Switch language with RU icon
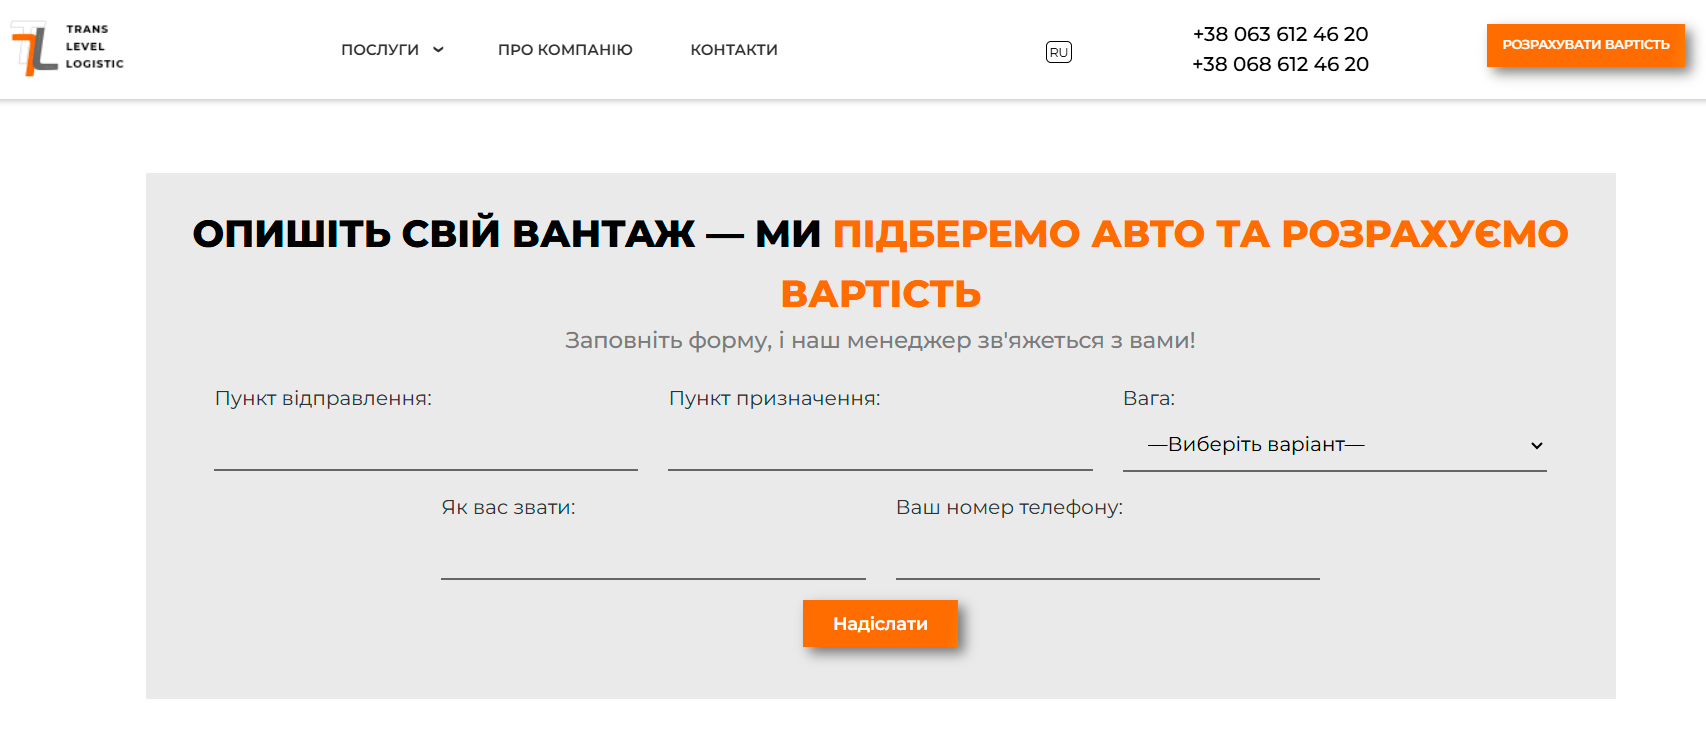This screenshot has width=1706, height=739. [x=1059, y=52]
